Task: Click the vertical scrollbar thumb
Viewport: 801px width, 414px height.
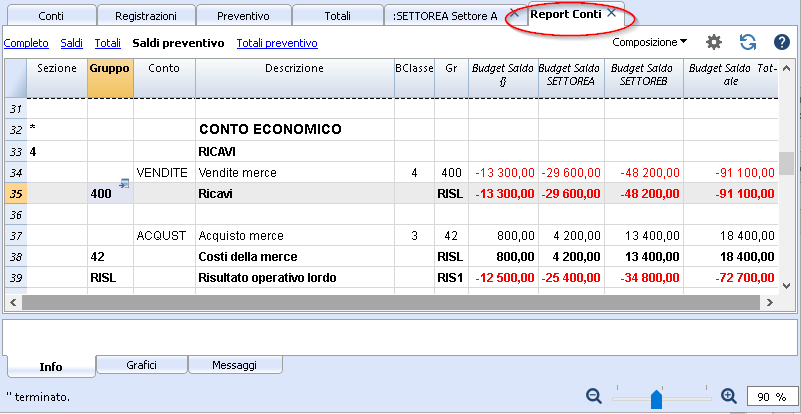Action: pos(787,164)
